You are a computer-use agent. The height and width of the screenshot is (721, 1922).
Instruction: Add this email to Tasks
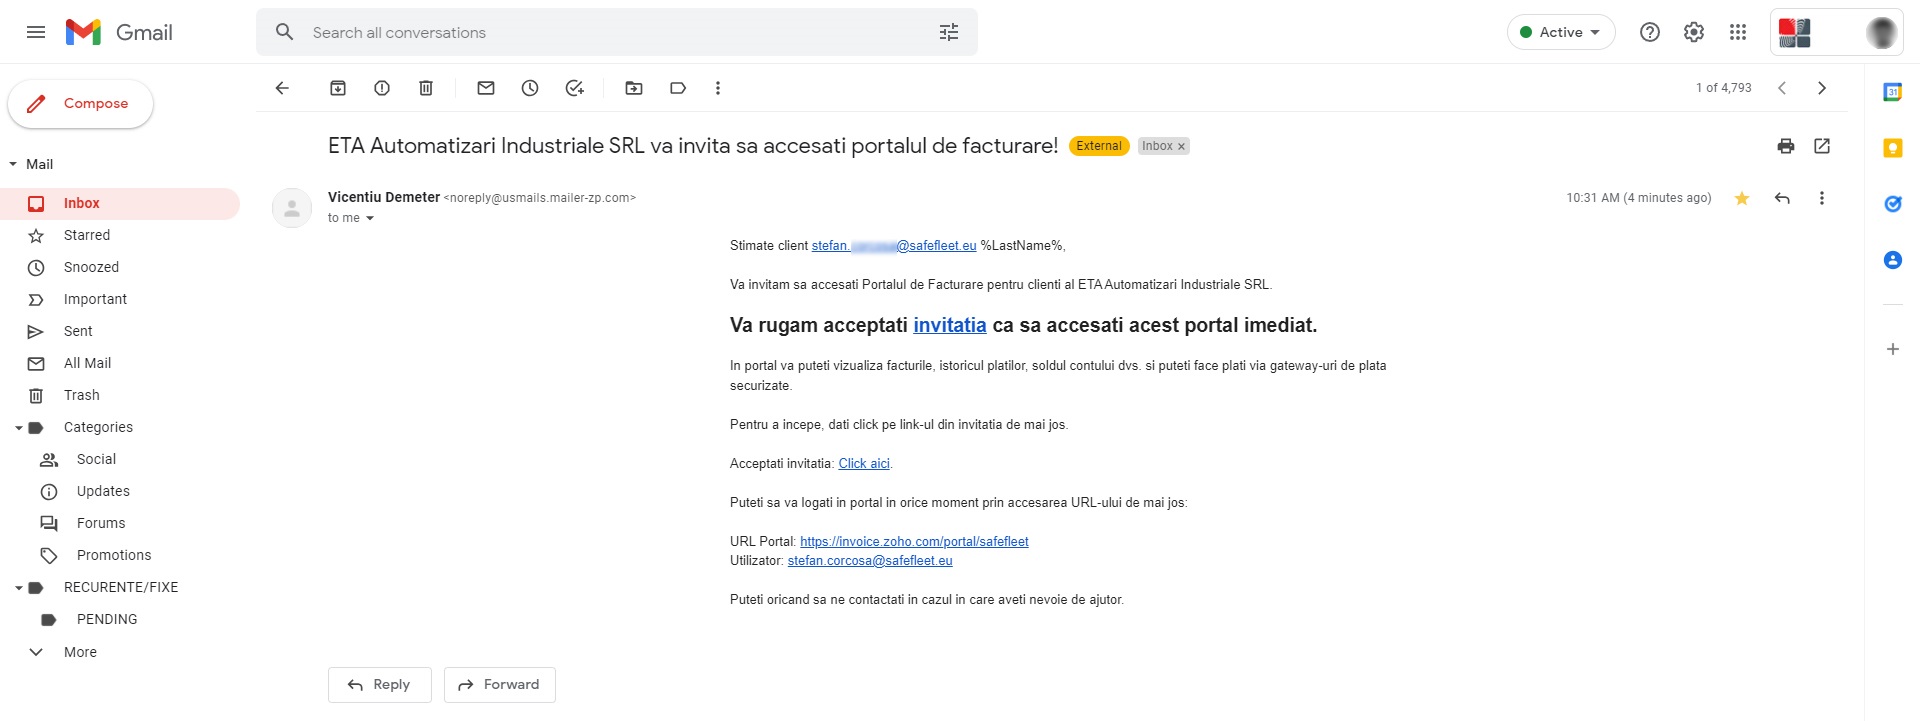[x=574, y=88]
